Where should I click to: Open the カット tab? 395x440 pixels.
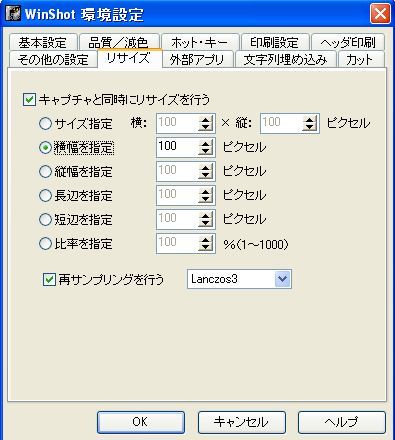click(361, 59)
